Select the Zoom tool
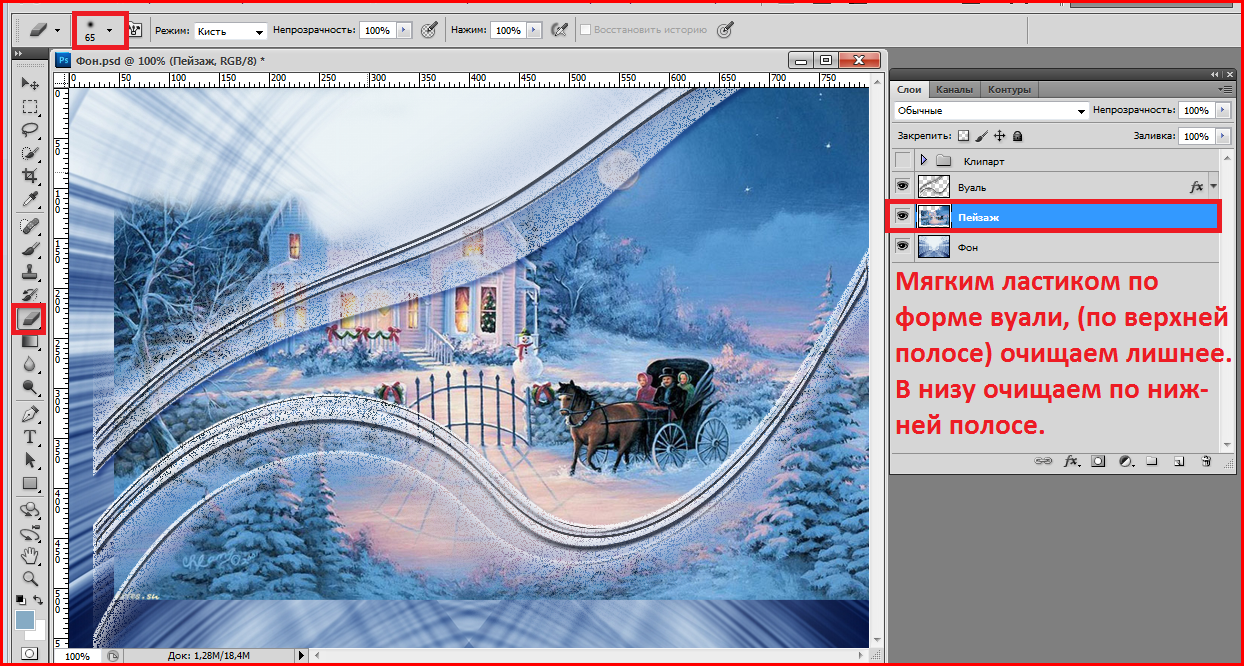This screenshot has height=666, width=1244. click(x=30, y=578)
